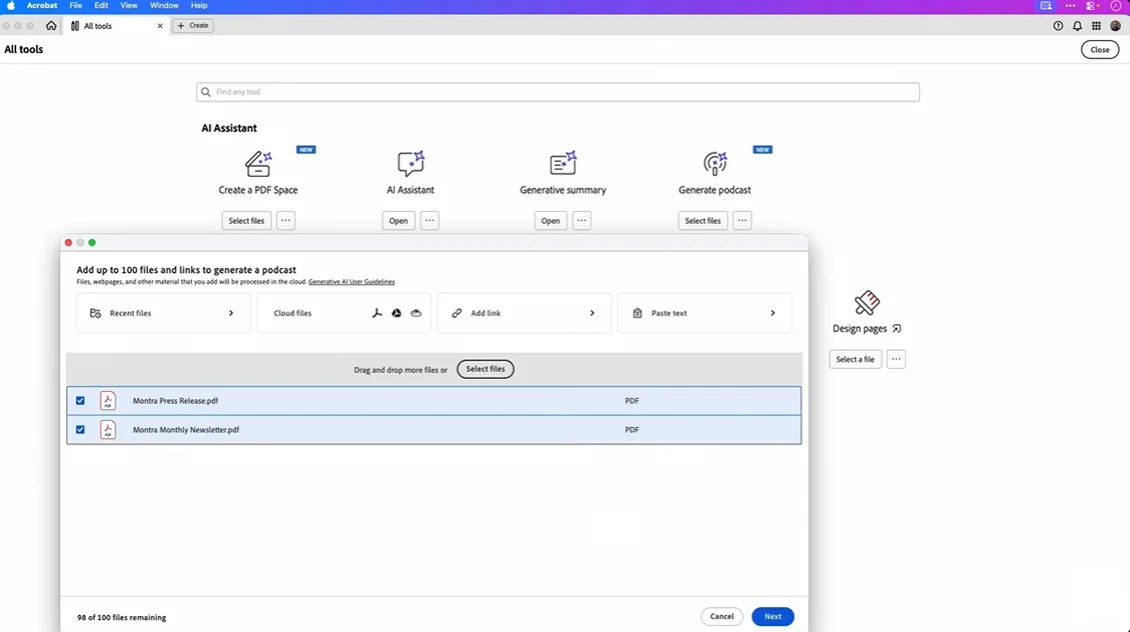The width and height of the screenshot is (1130, 632).
Task: Click the Next button
Action: 773,617
